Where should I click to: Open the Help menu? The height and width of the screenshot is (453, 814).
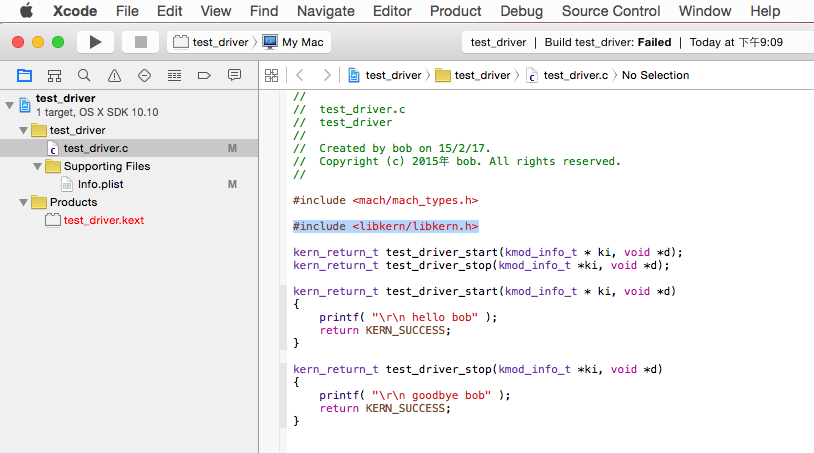[x=765, y=11]
